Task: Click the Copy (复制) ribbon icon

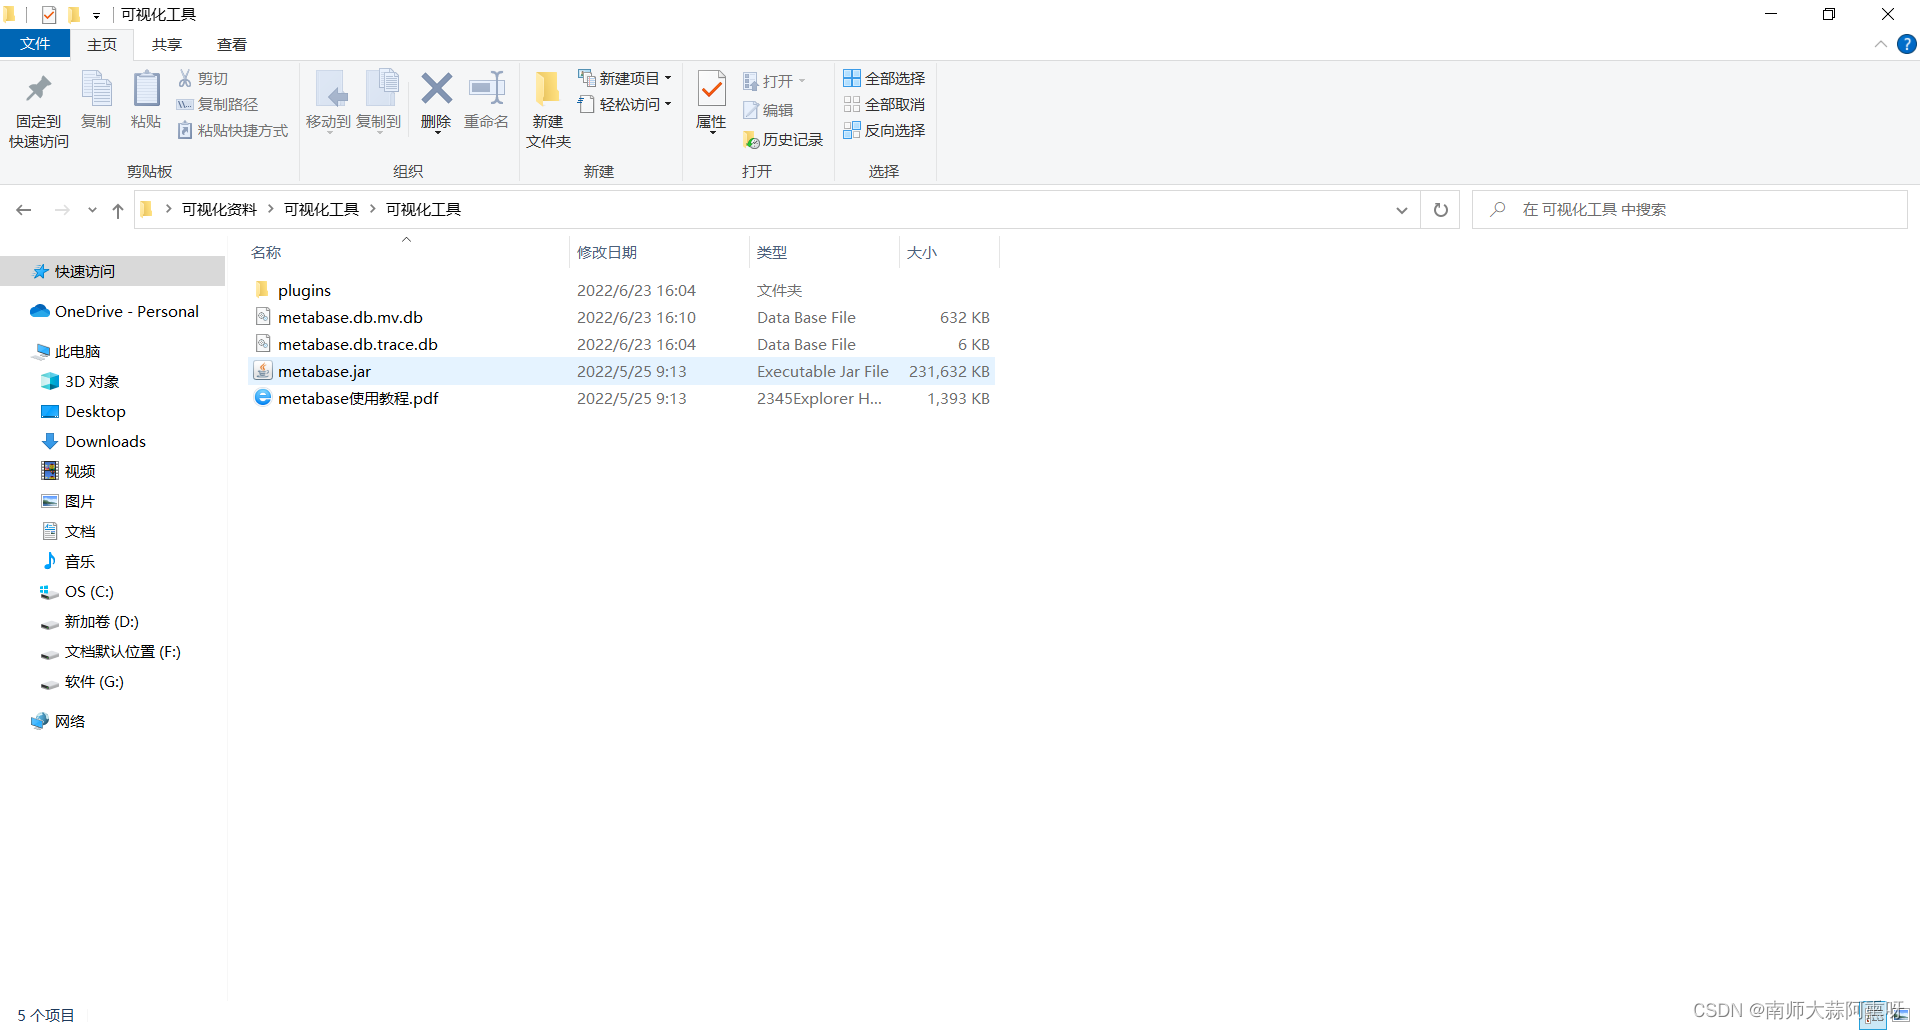Action: tap(96, 100)
